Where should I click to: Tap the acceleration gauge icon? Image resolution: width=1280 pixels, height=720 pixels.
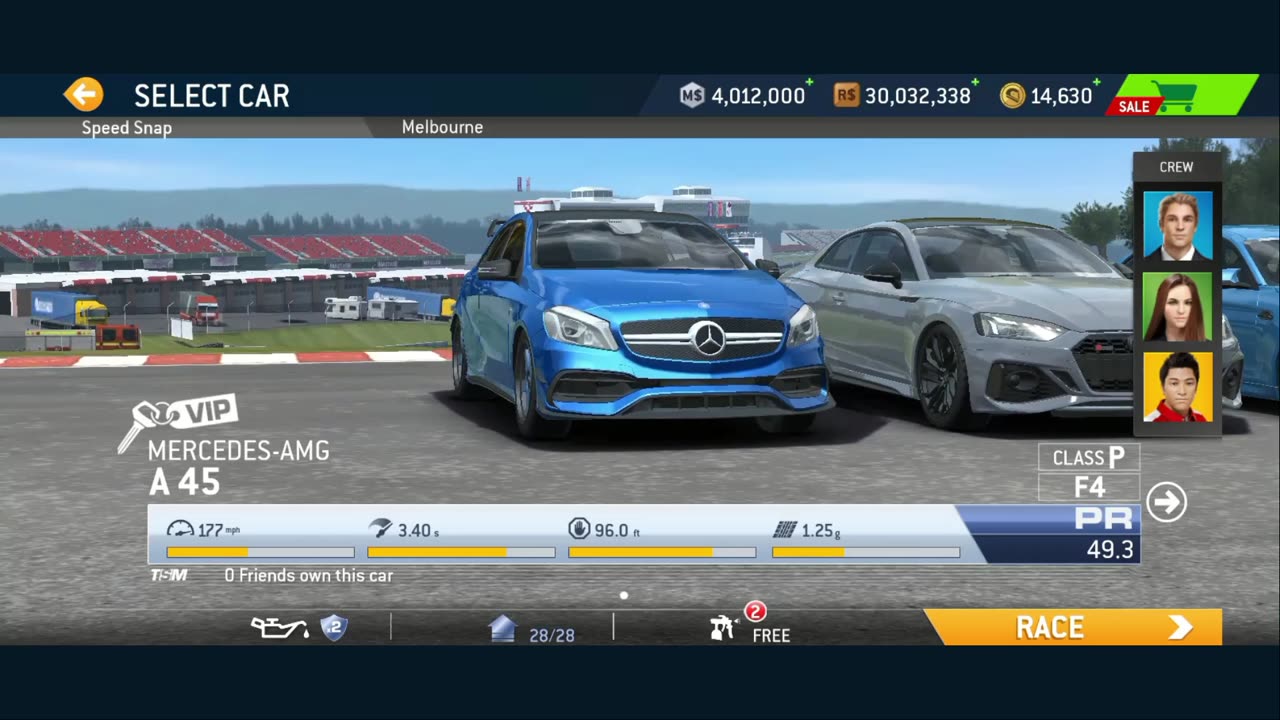pyautogui.click(x=380, y=529)
